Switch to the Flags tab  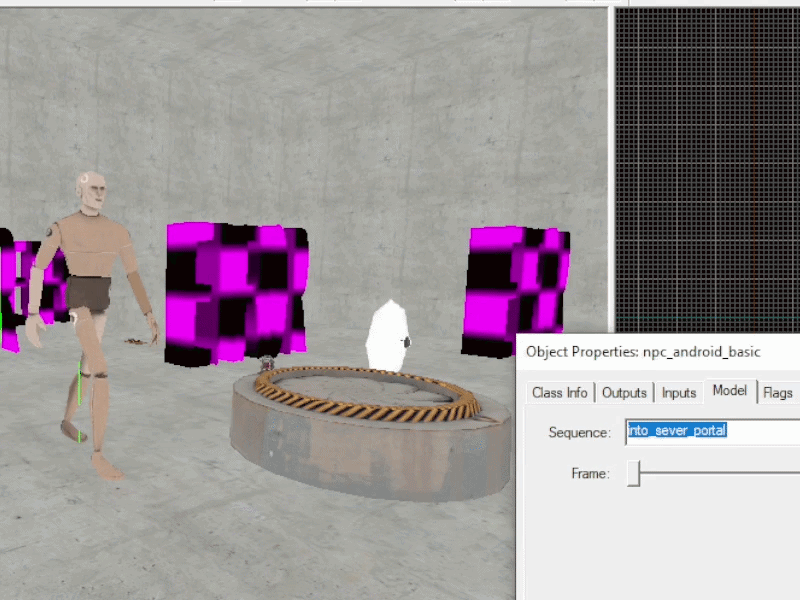point(778,392)
